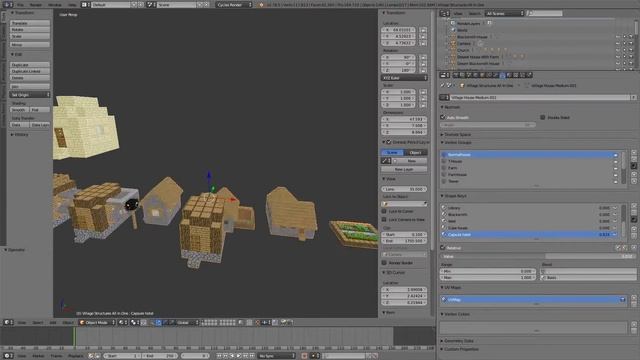The width and height of the screenshot is (640, 360).
Task: Toggle the Grease Pencil Layers checkbox
Action: 389,142
